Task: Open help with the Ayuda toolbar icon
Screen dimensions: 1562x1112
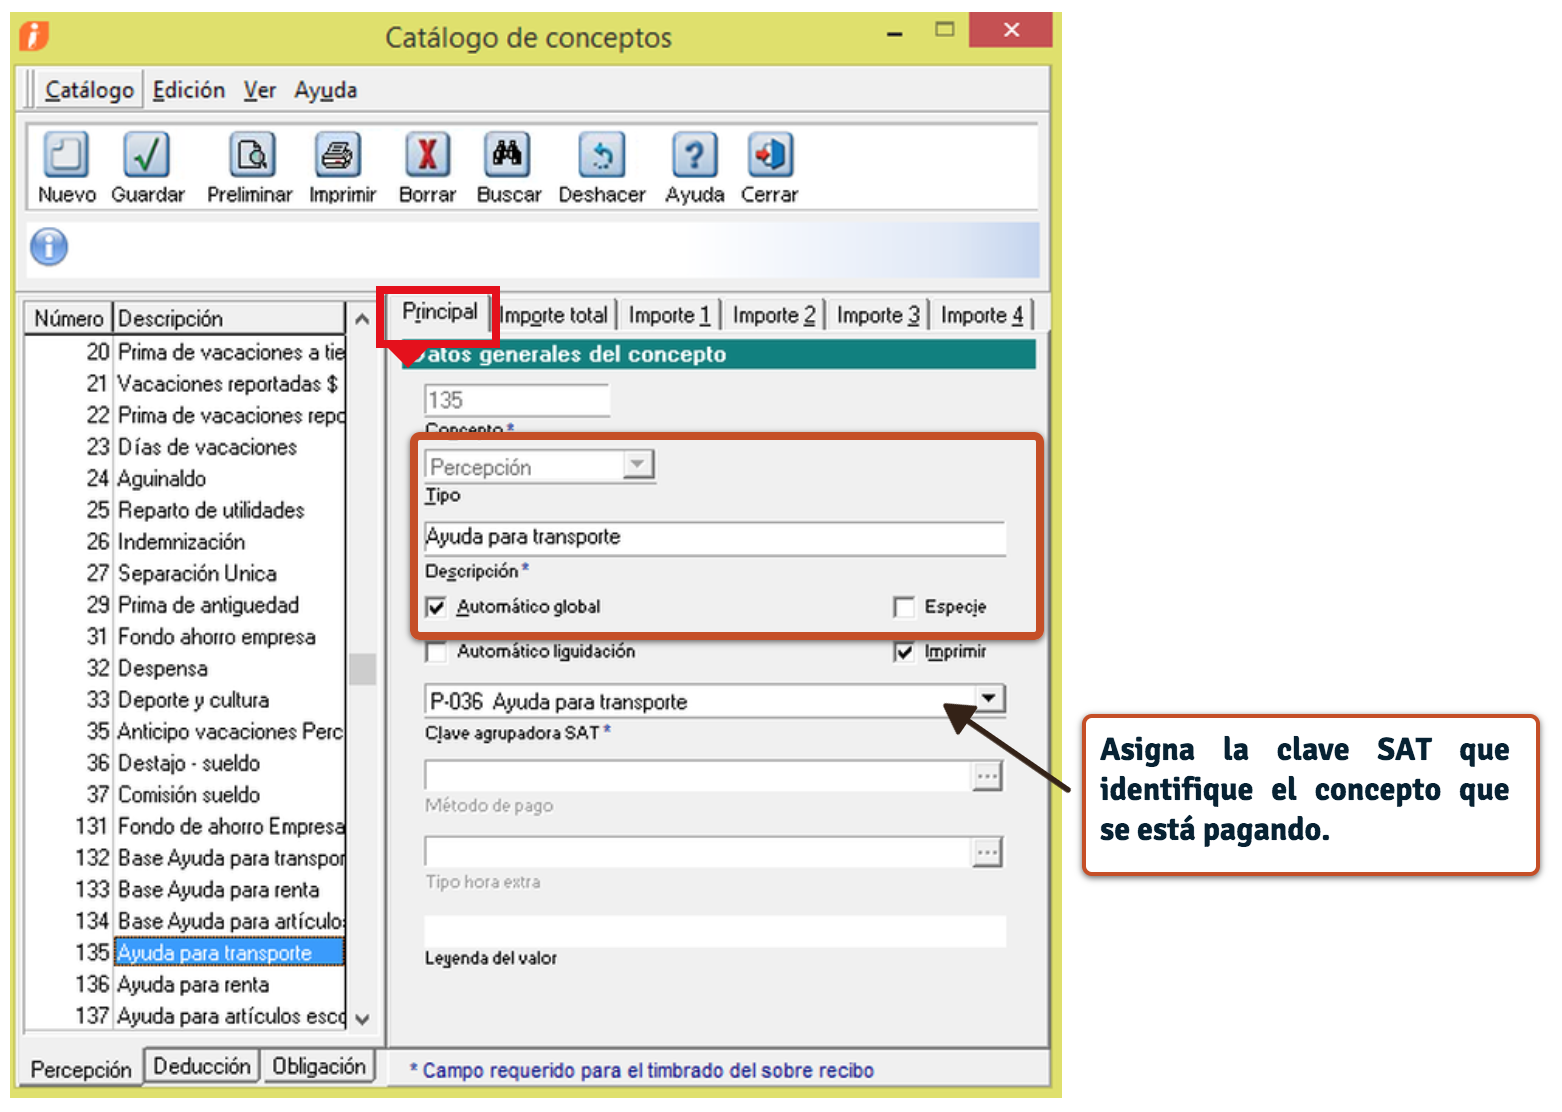Action: coord(694,156)
